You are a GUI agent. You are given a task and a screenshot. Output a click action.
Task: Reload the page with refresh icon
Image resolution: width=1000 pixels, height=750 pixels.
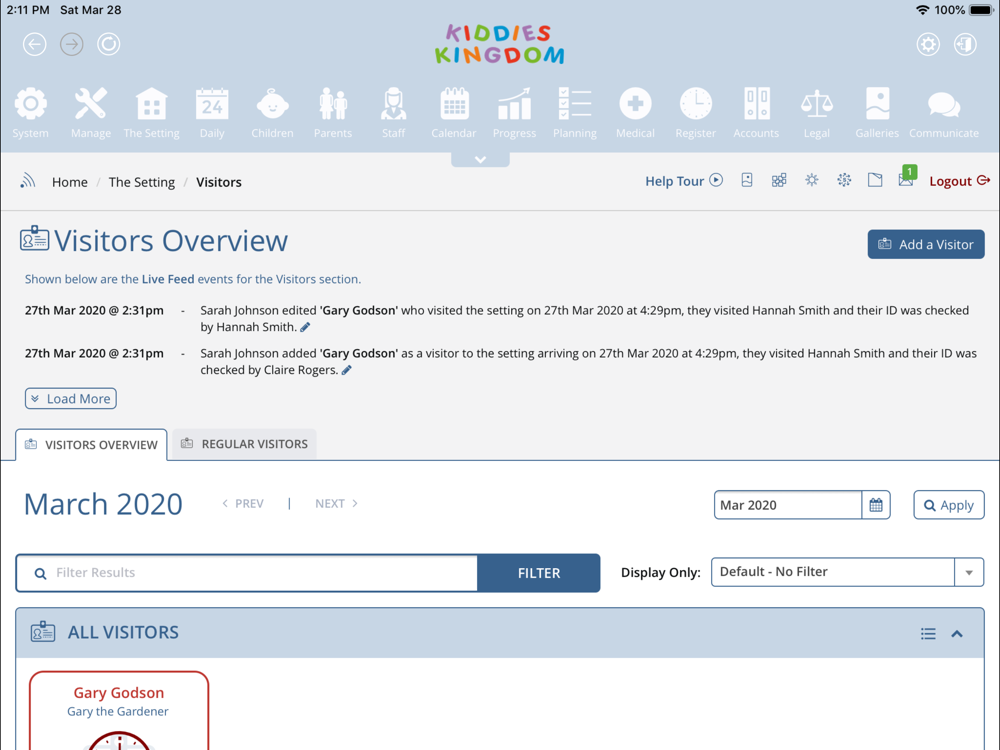(108, 44)
